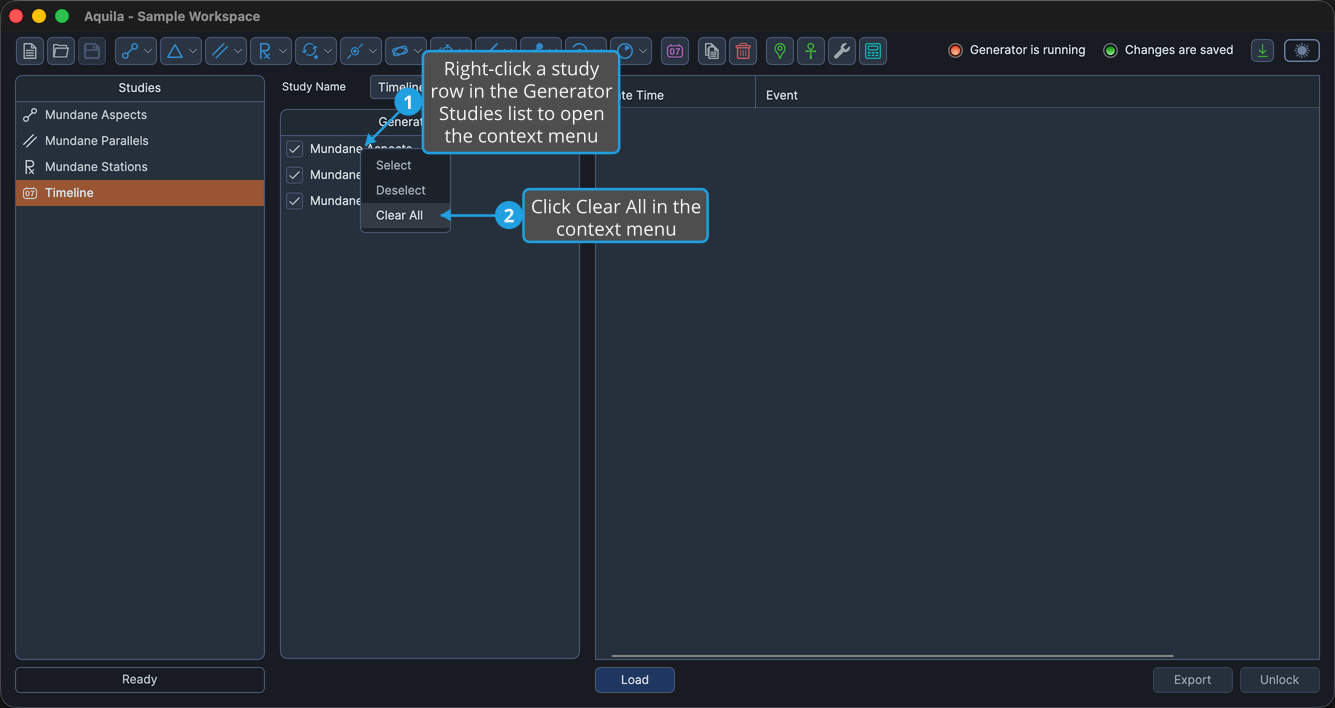The image size is (1335, 708).
Task: Open settings with the wrench icon
Action: point(842,51)
